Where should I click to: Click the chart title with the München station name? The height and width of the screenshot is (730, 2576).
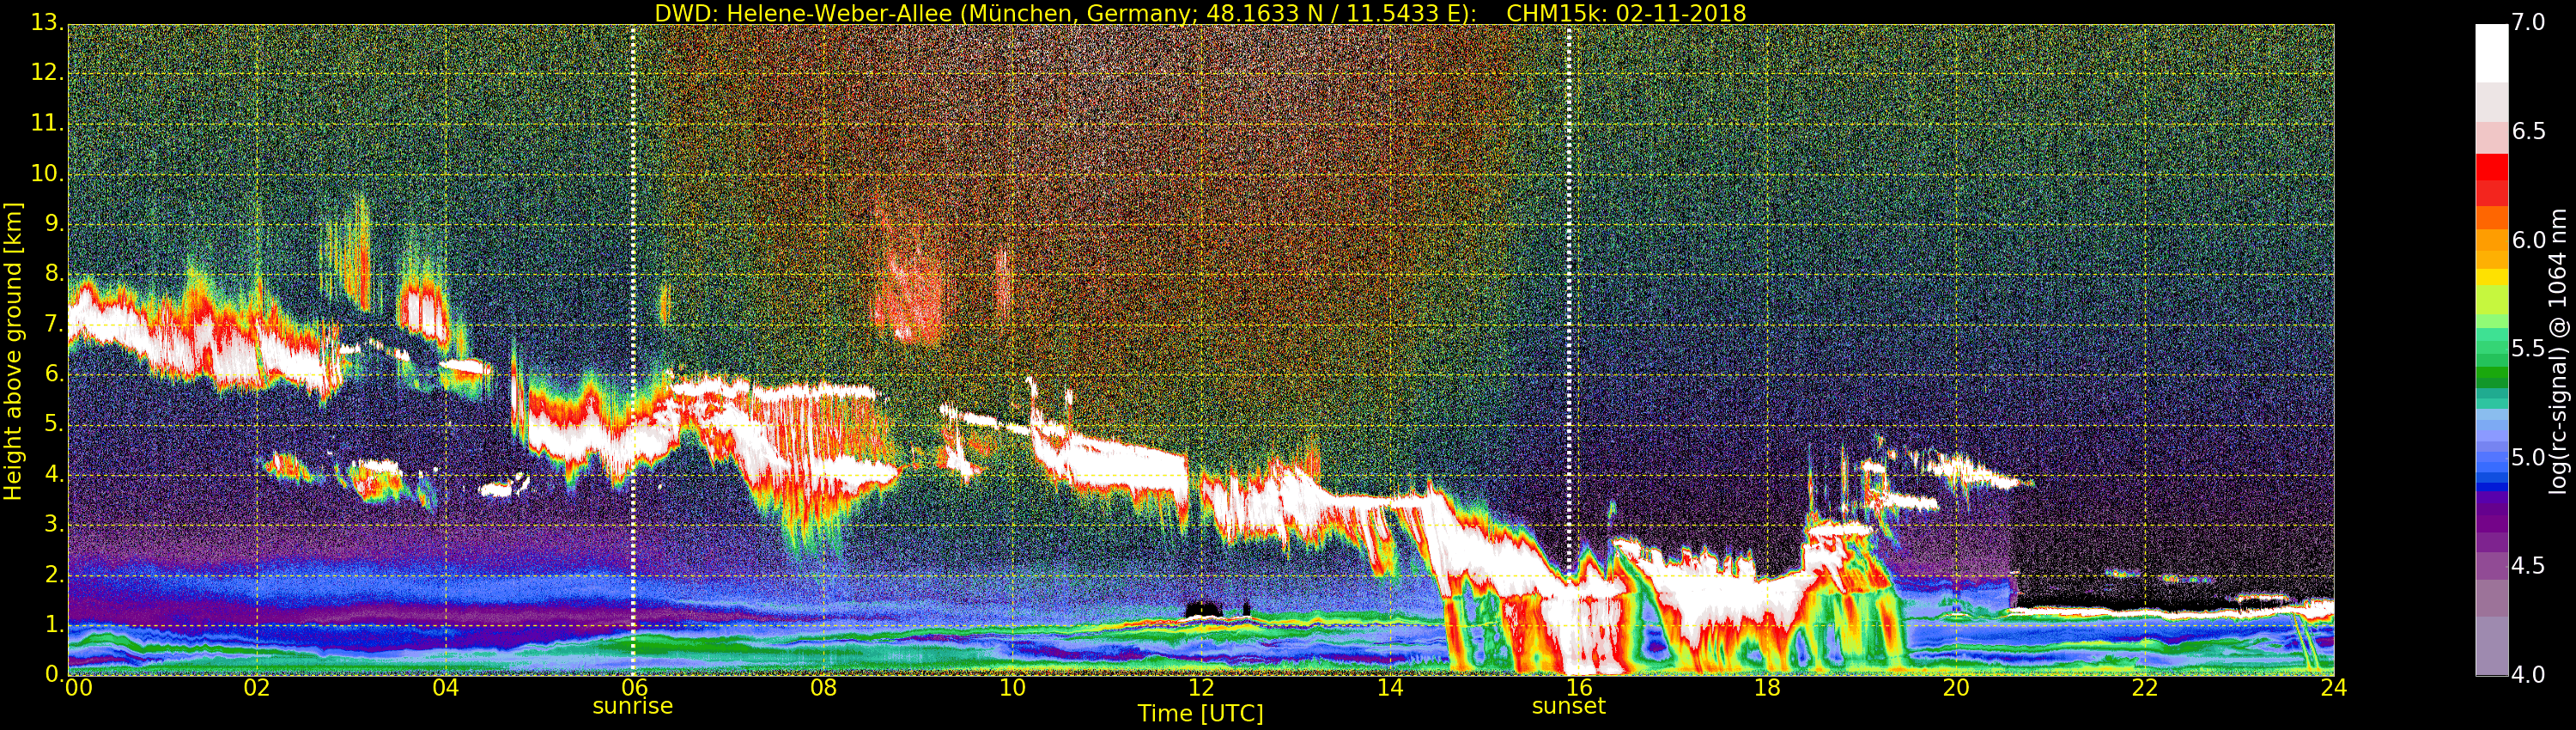tap(1200, 13)
